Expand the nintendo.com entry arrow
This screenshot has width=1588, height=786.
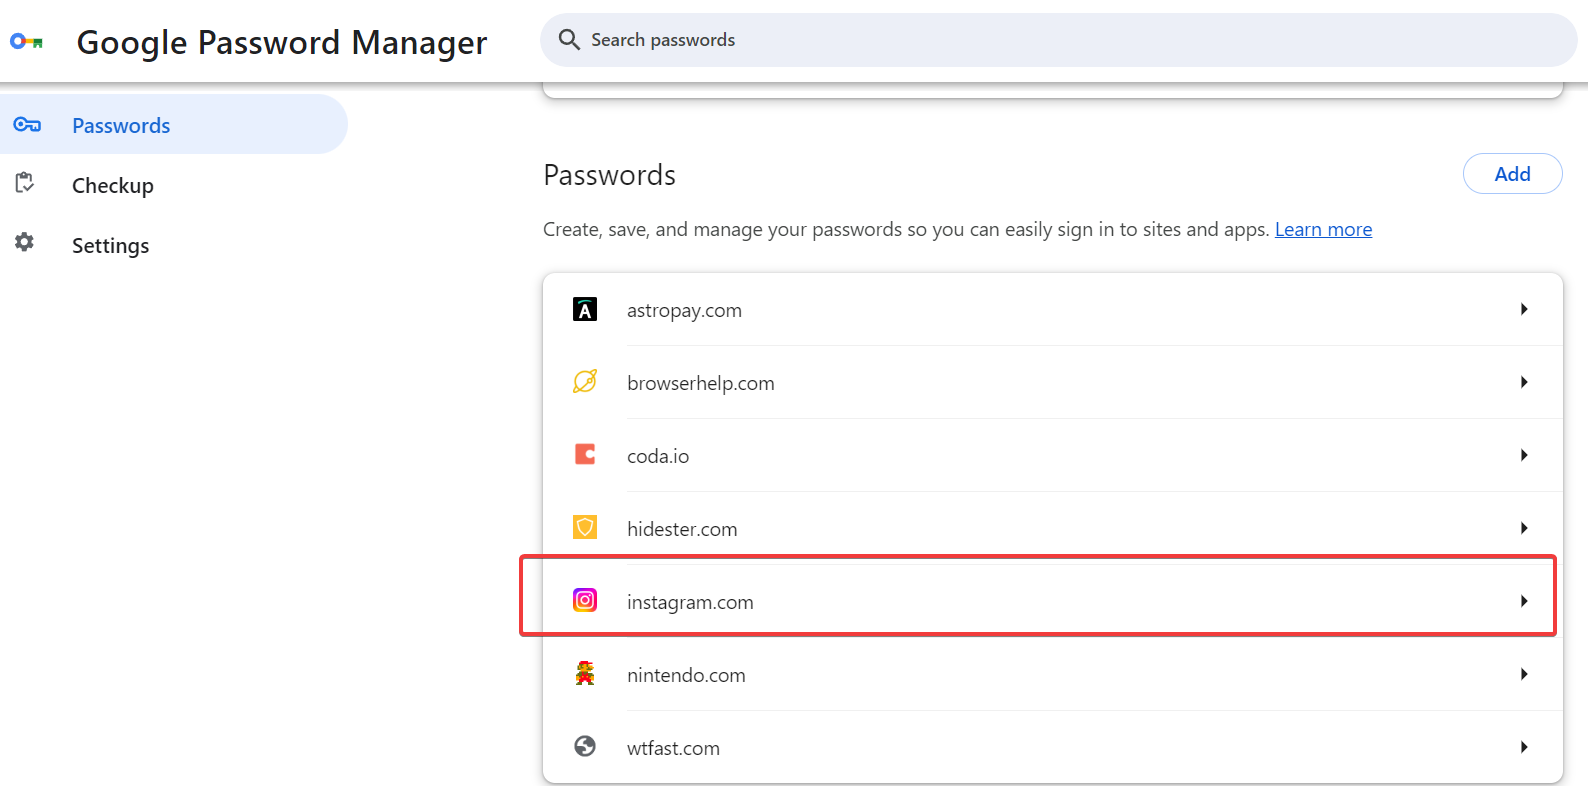(1524, 674)
